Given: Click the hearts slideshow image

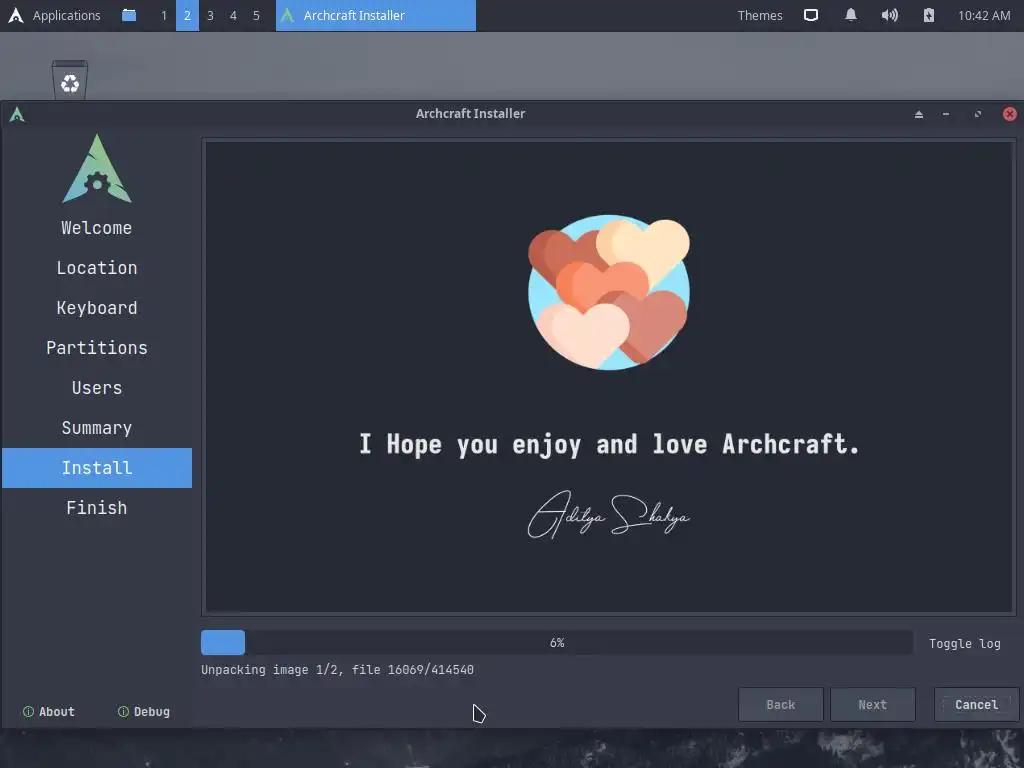Looking at the screenshot, I should 609,292.
